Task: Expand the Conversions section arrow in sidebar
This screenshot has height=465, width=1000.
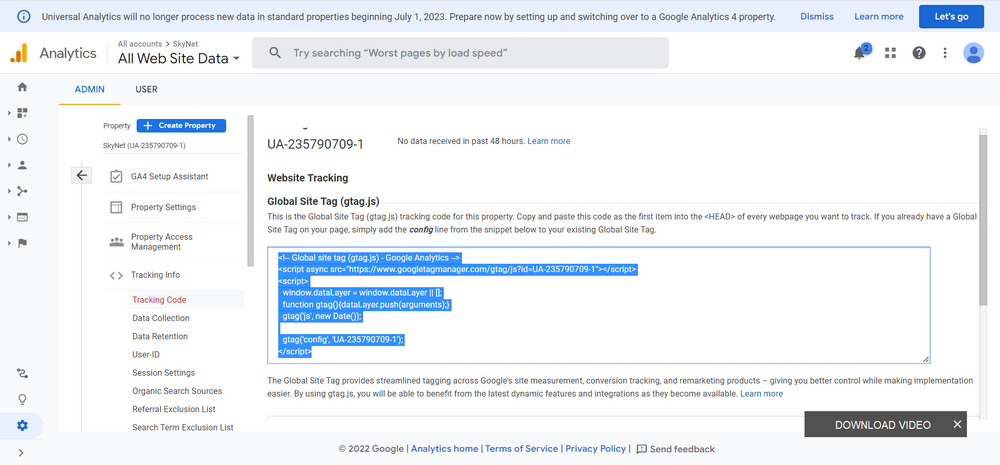Action: [9, 243]
